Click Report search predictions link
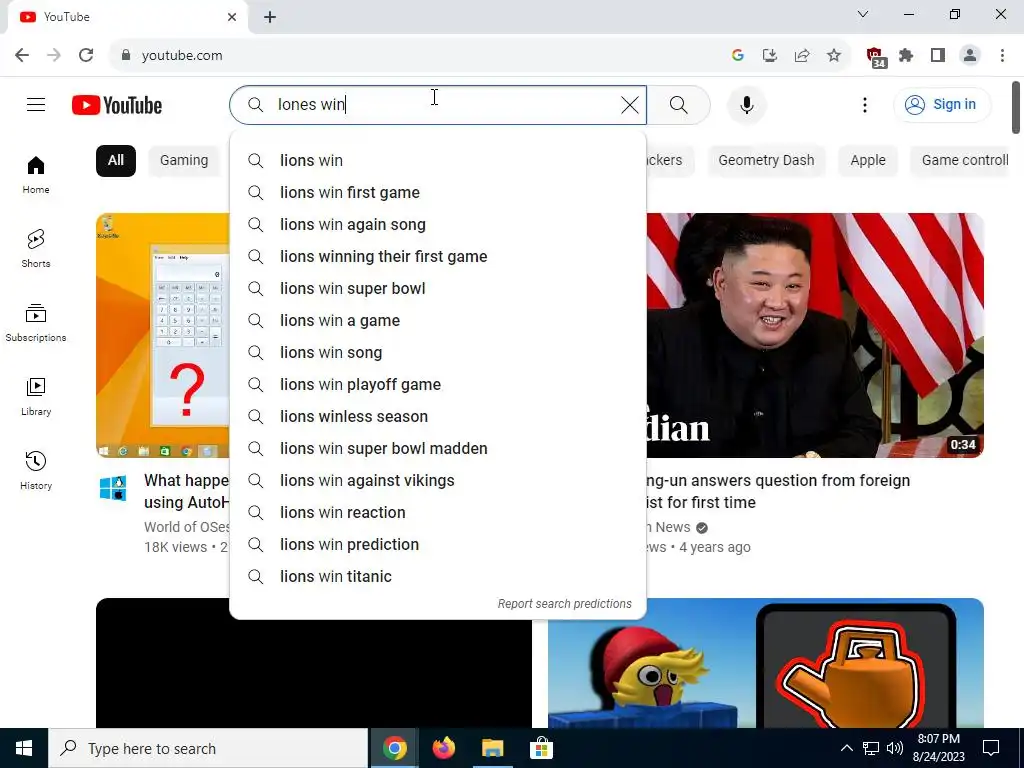Image resolution: width=1024 pixels, height=768 pixels. coord(564,604)
